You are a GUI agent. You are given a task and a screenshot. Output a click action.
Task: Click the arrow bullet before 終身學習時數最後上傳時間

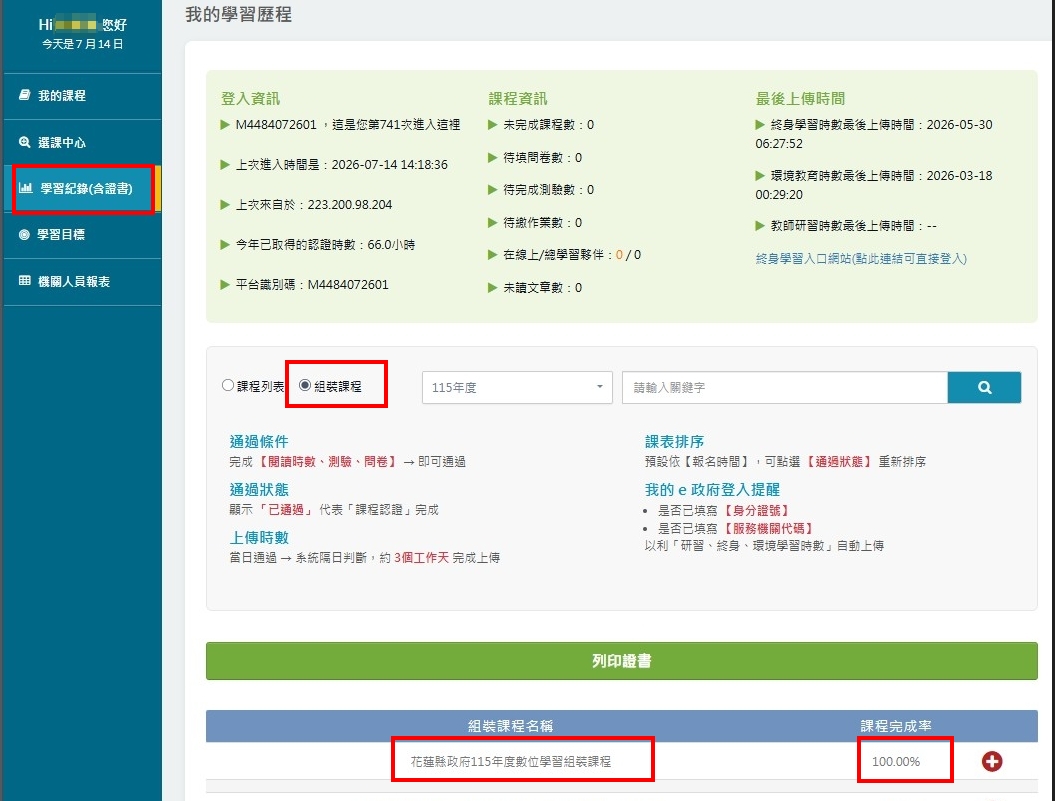760,125
